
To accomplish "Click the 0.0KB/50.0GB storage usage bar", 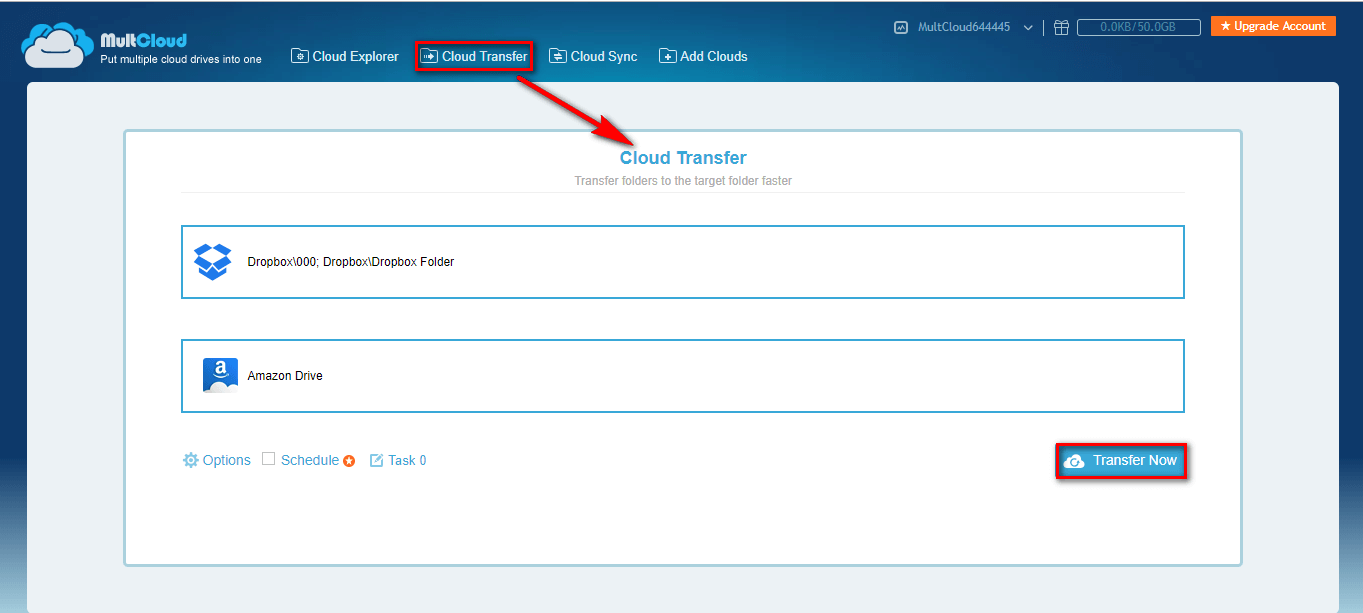I will (1139, 28).
